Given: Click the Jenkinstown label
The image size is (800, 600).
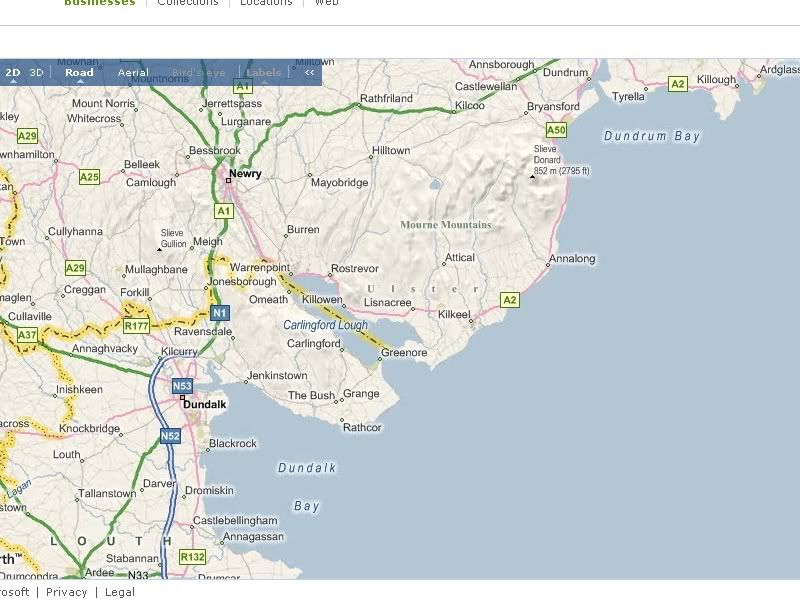Looking at the screenshot, I should click(277, 376).
